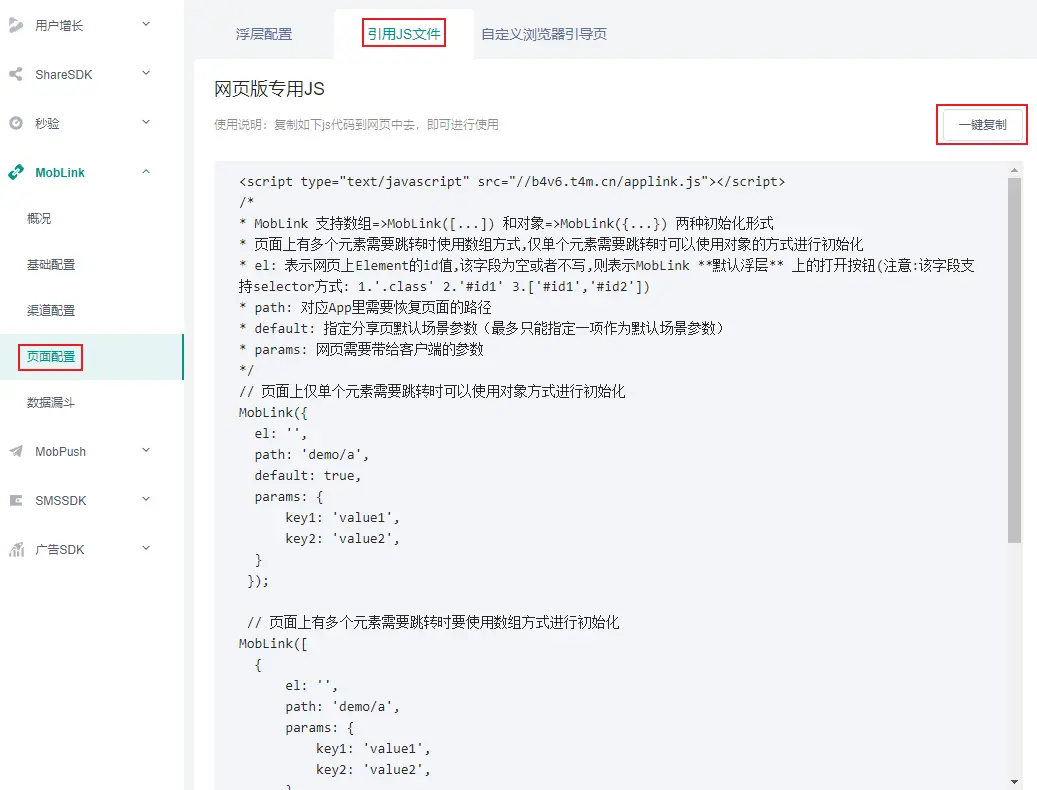Select the 引用JS文件 tab
The height and width of the screenshot is (790, 1037).
[404, 34]
